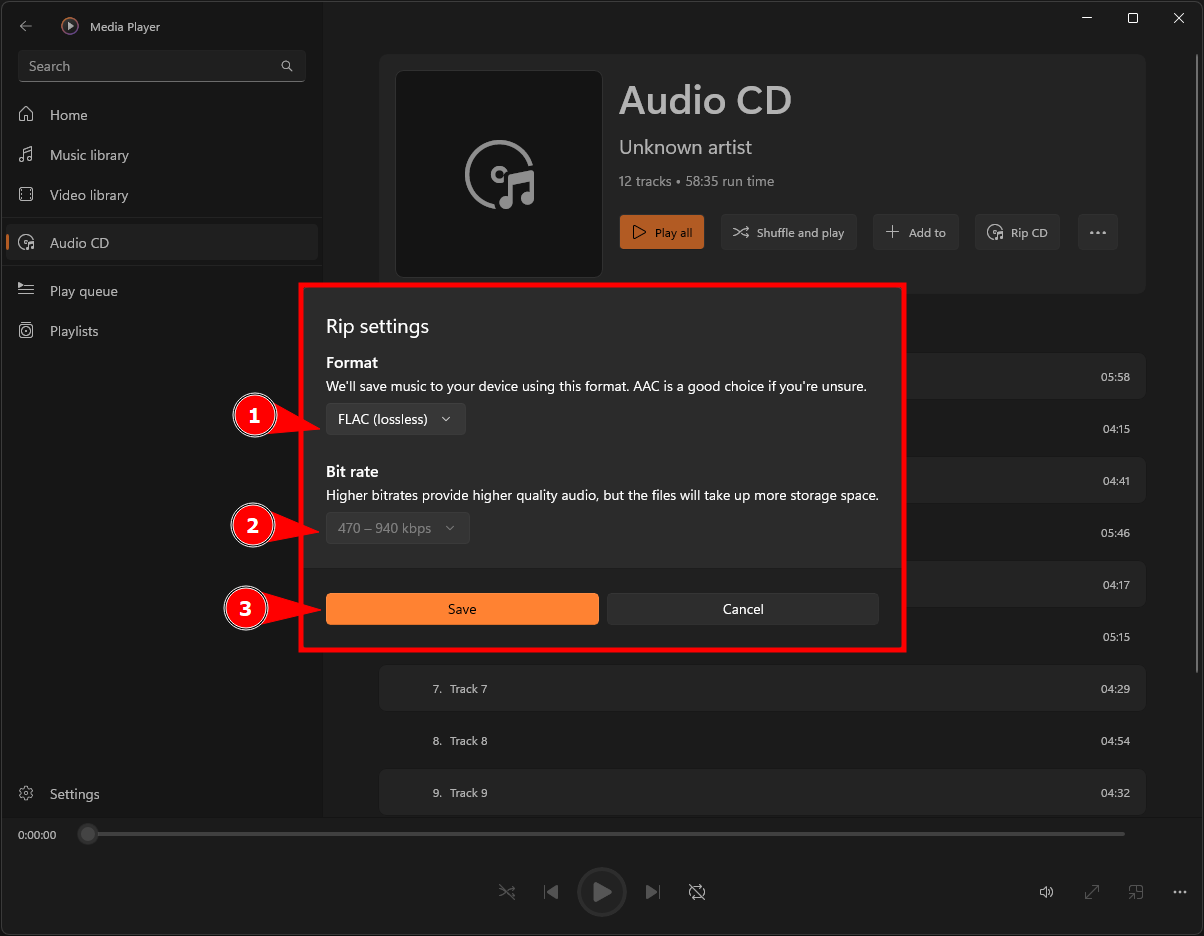This screenshot has height=936, width=1204.
Task: Skip to the next track
Action: click(653, 891)
